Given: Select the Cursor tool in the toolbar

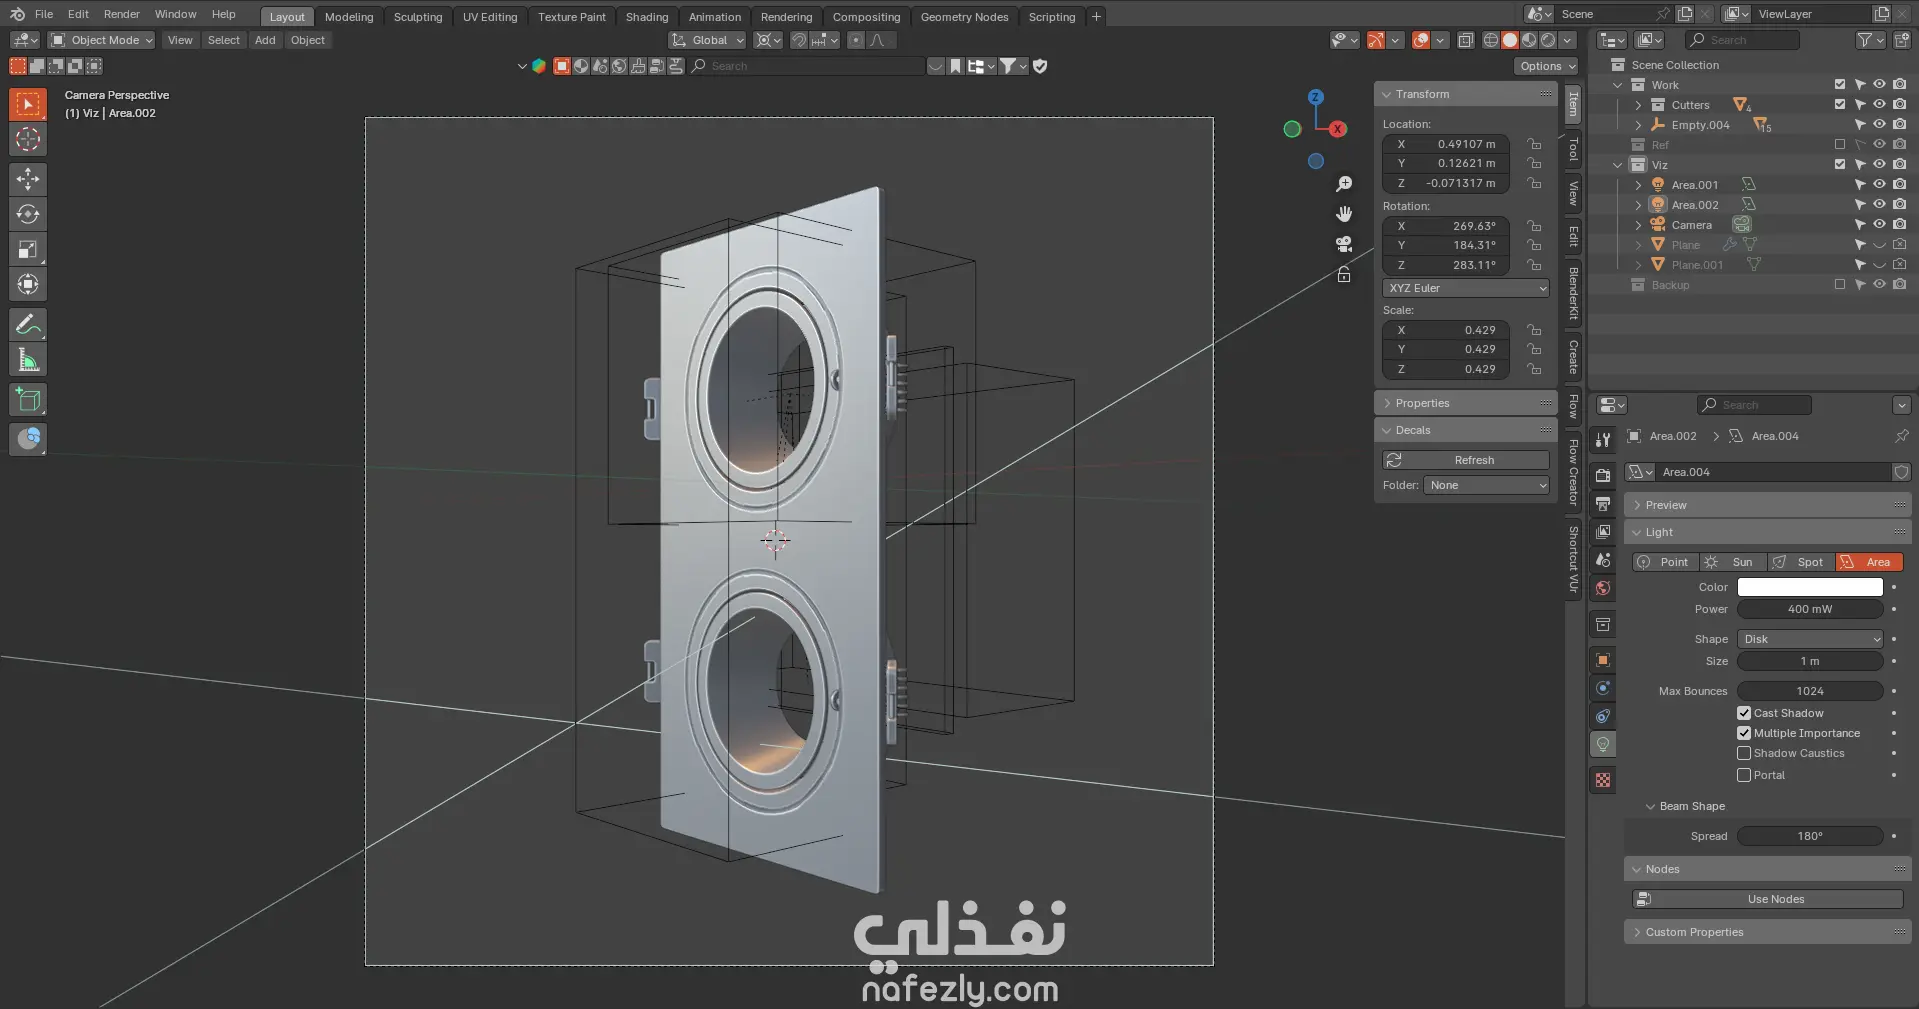Looking at the screenshot, I should tap(28, 139).
